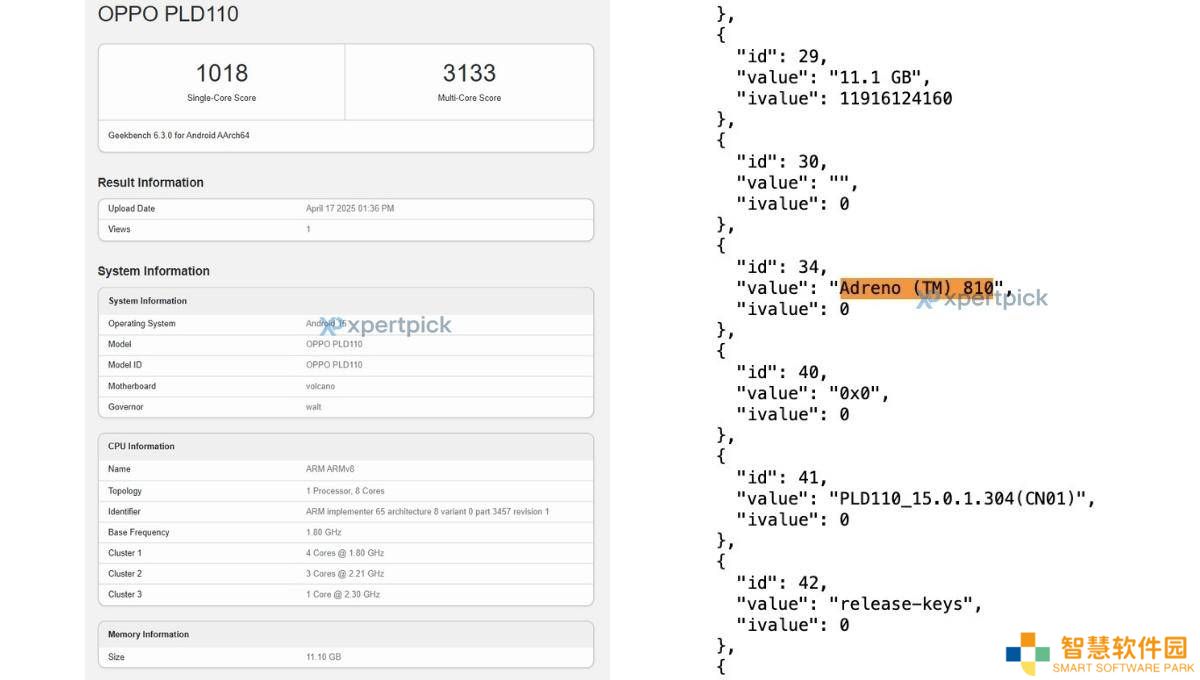Select the JSON line "id": 41
Viewport: 1200px width, 680px height.
(782, 477)
